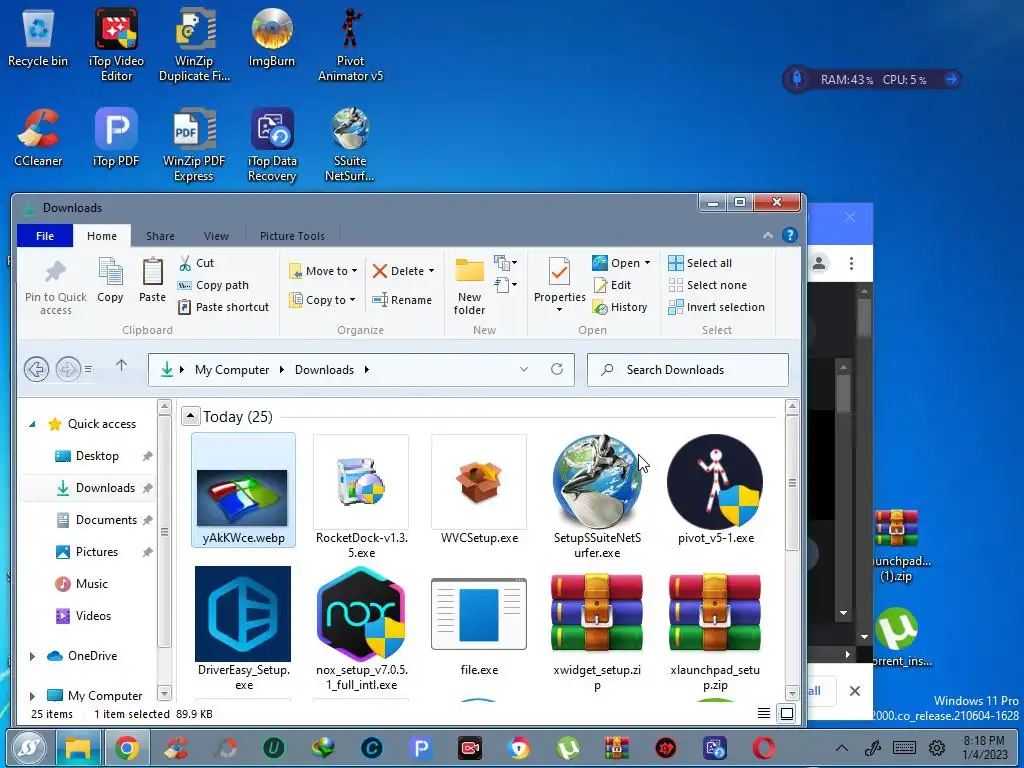Switch to the Picture Tools tab
This screenshot has width=1024, height=768.
(292, 236)
